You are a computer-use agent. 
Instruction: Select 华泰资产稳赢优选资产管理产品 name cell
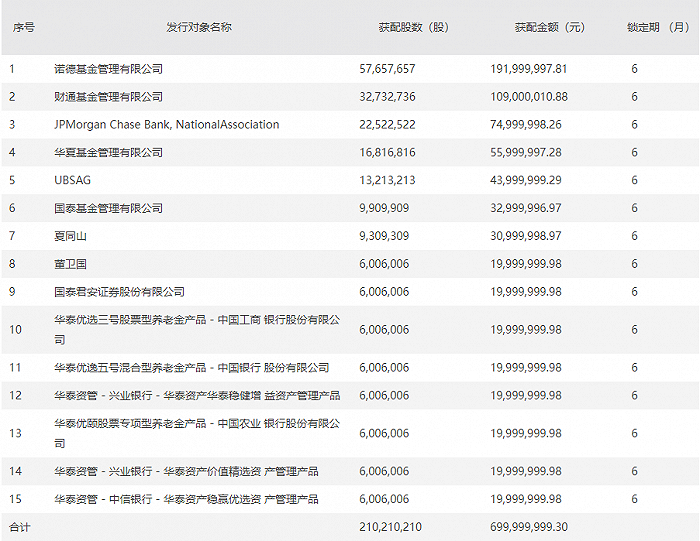186,499
